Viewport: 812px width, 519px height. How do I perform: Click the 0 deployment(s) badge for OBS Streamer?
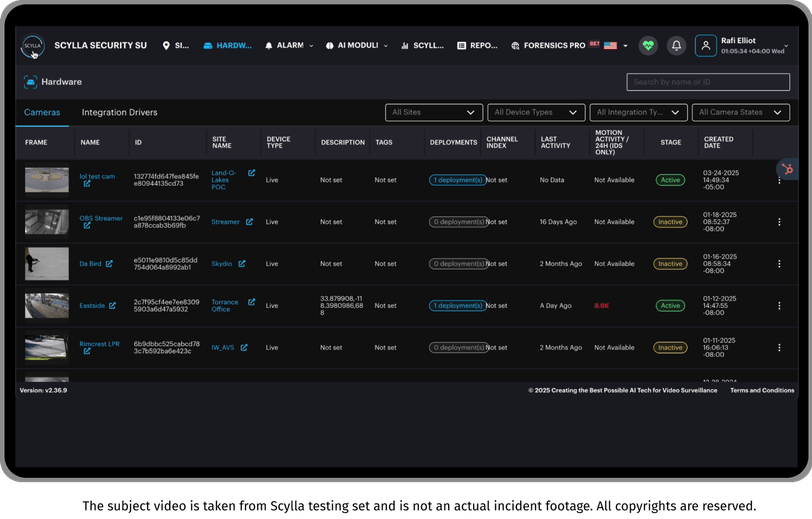point(459,222)
